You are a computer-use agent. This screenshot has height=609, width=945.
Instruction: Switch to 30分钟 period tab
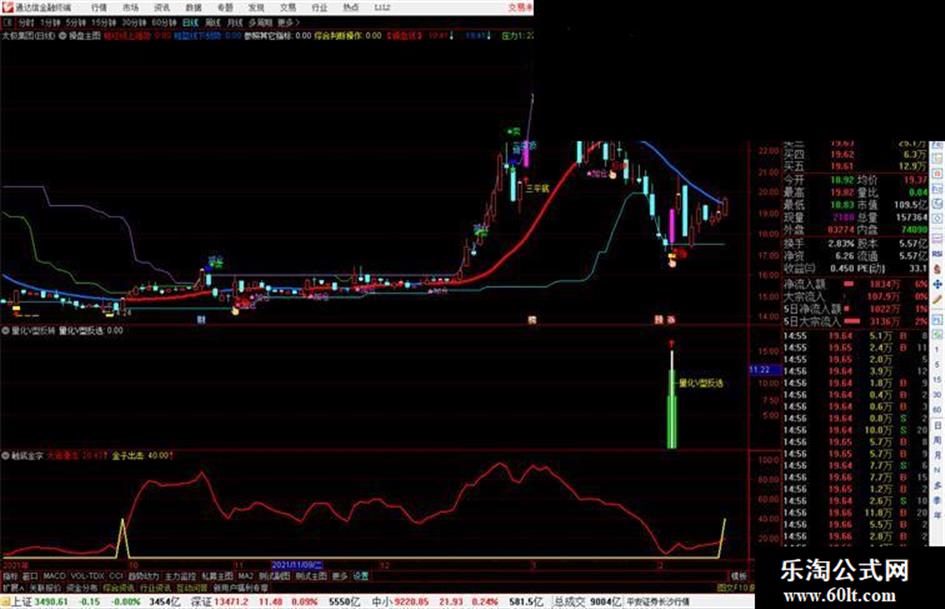pos(134,22)
